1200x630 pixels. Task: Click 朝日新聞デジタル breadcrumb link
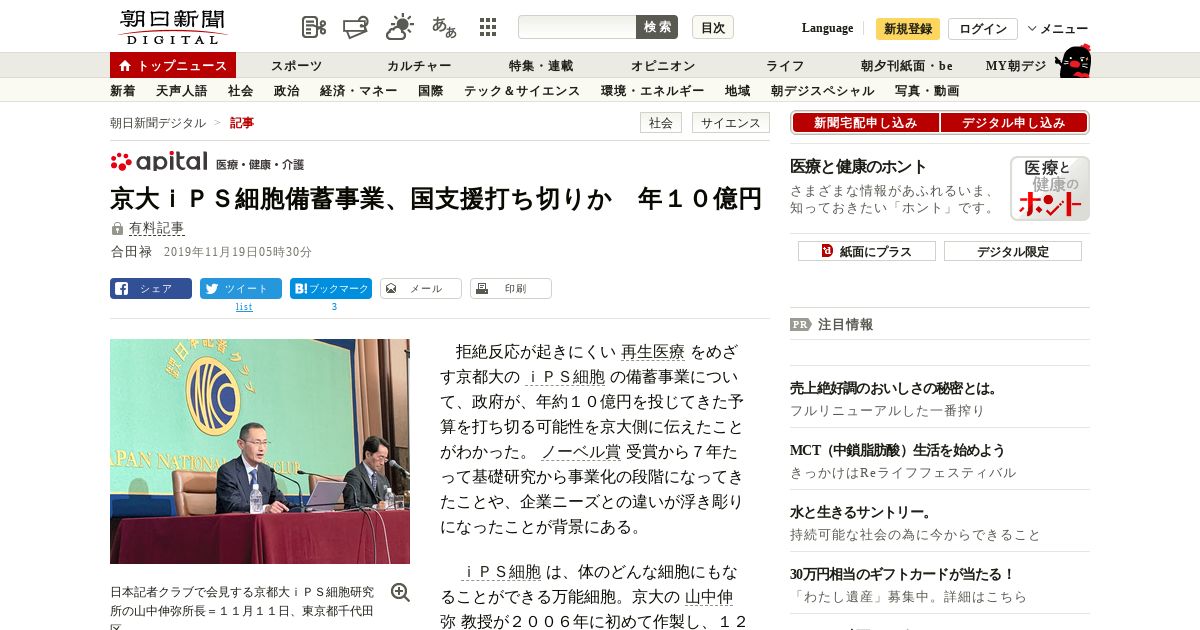(158, 123)
